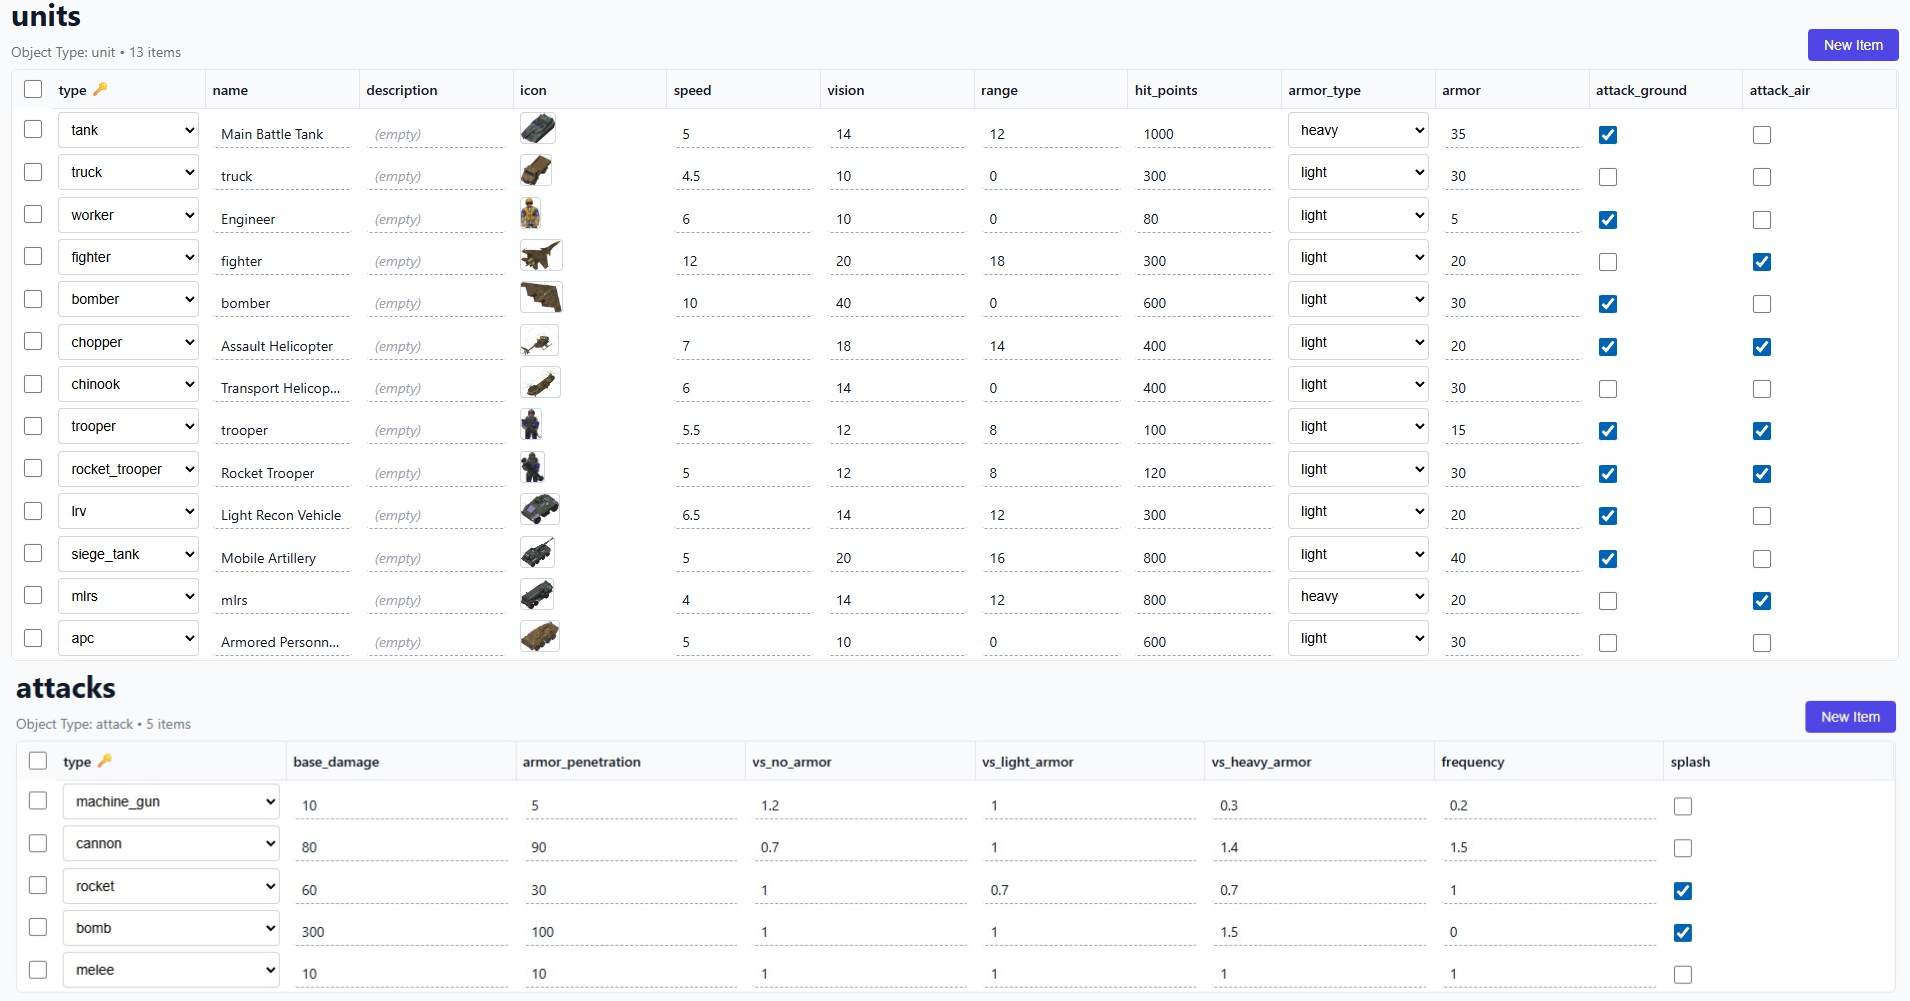
Task: Click New Item button for attacks
Action: tap(1850, 717)
